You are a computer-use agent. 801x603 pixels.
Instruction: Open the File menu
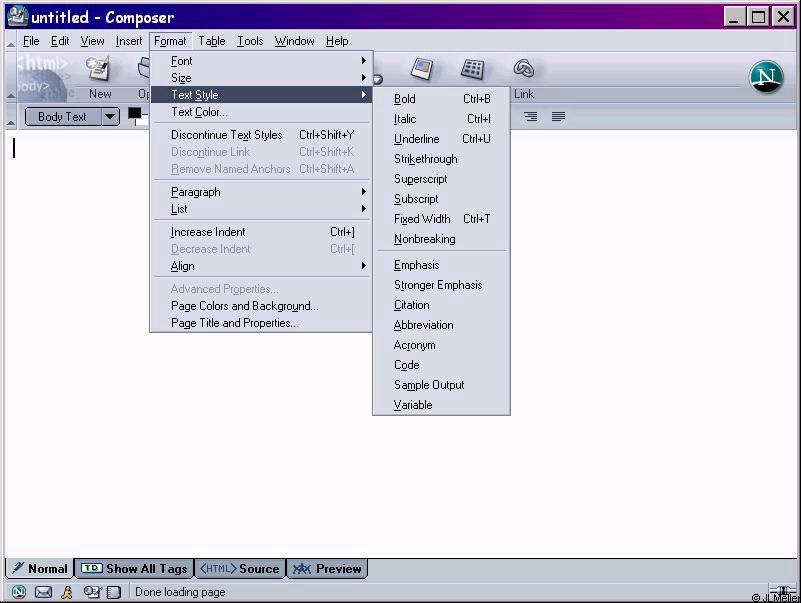click(x=31, y=41)
